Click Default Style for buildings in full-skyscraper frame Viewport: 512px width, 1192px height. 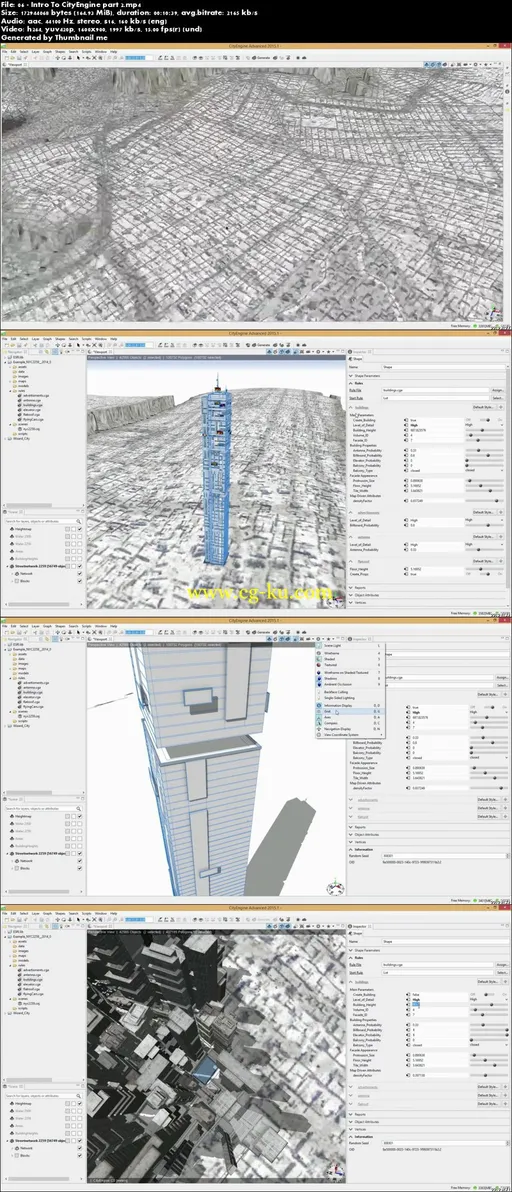tap(484, 407)
